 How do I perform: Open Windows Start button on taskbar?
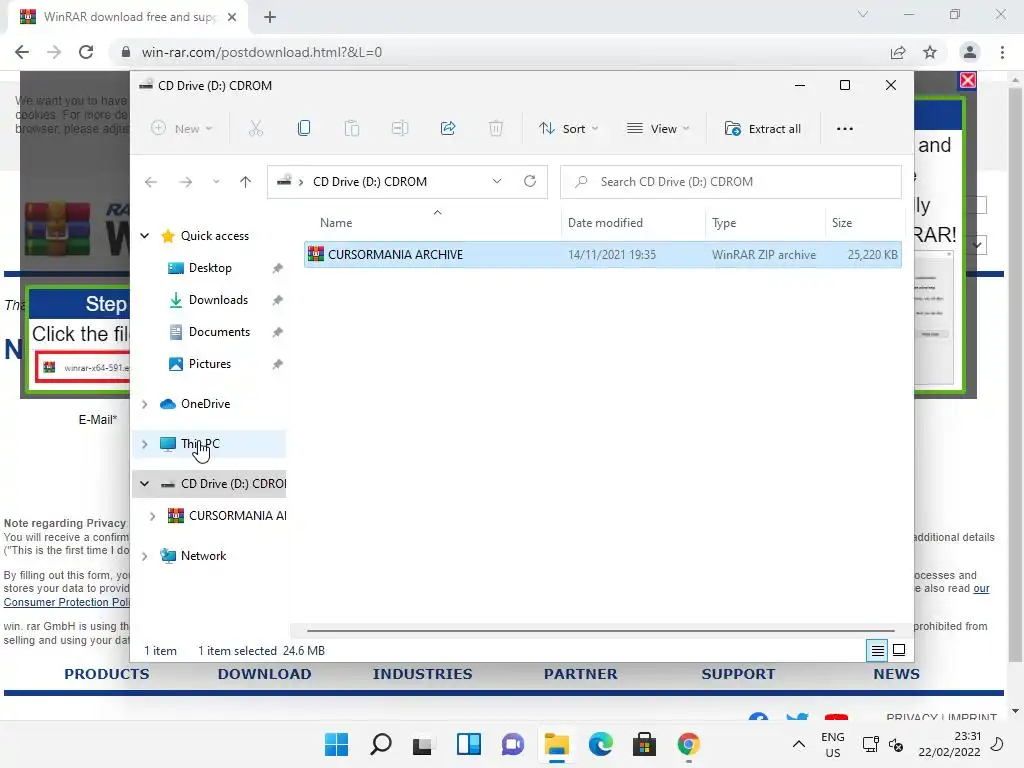[x=336, y=744]
